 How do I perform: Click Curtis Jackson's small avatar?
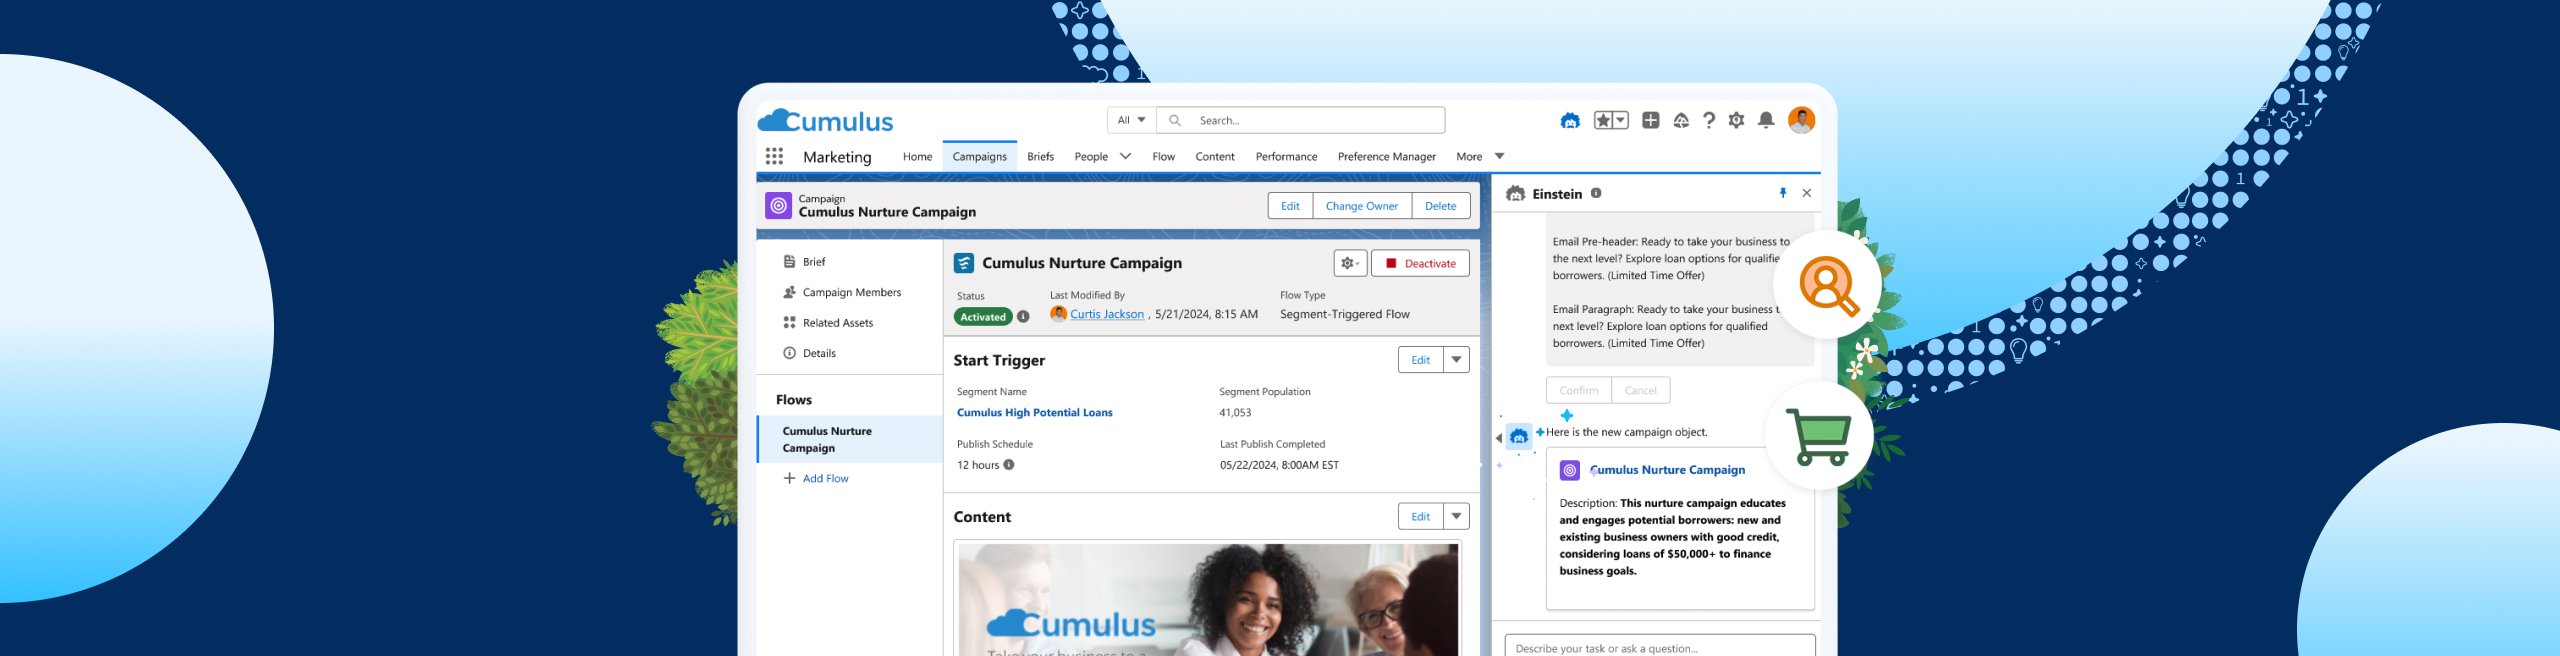tap(1058, 314)
